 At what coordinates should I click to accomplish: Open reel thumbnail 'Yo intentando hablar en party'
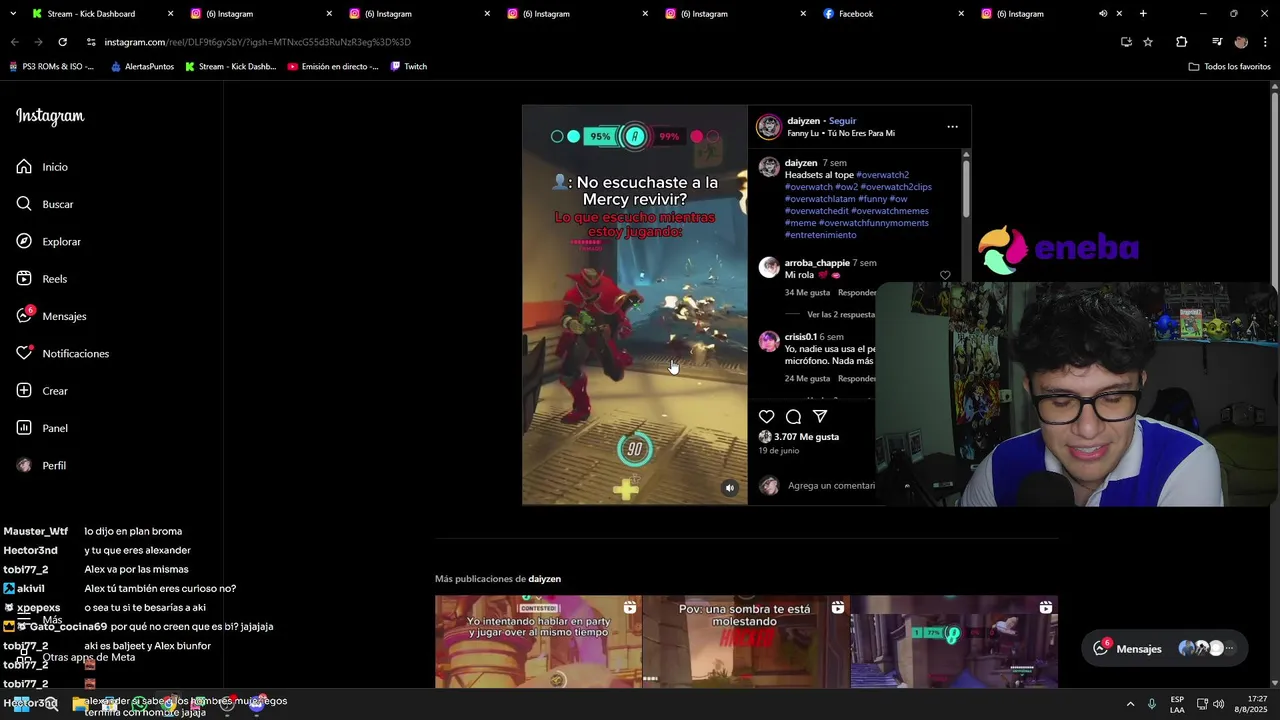(538, 641)
